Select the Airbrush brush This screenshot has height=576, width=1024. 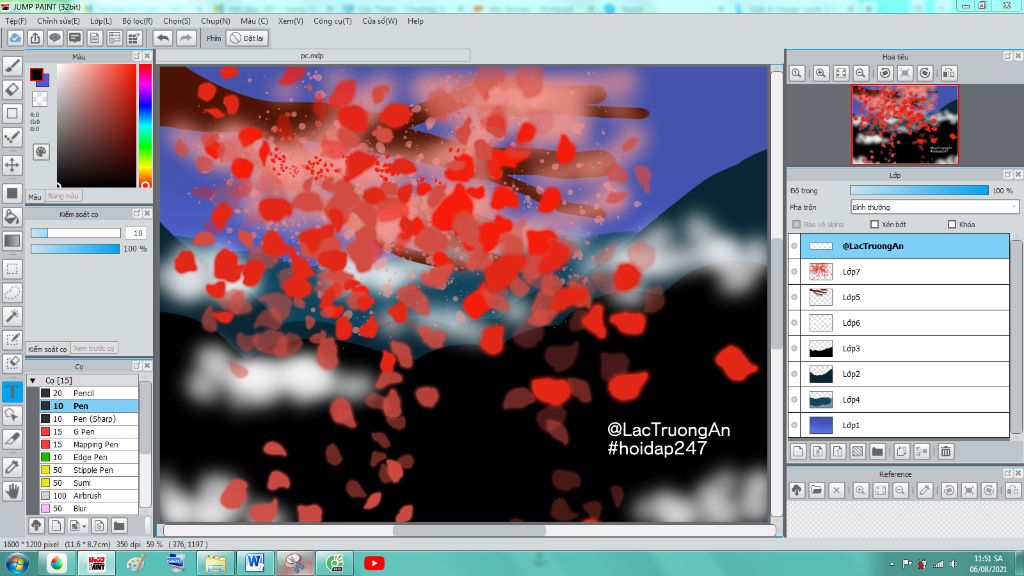89,496
